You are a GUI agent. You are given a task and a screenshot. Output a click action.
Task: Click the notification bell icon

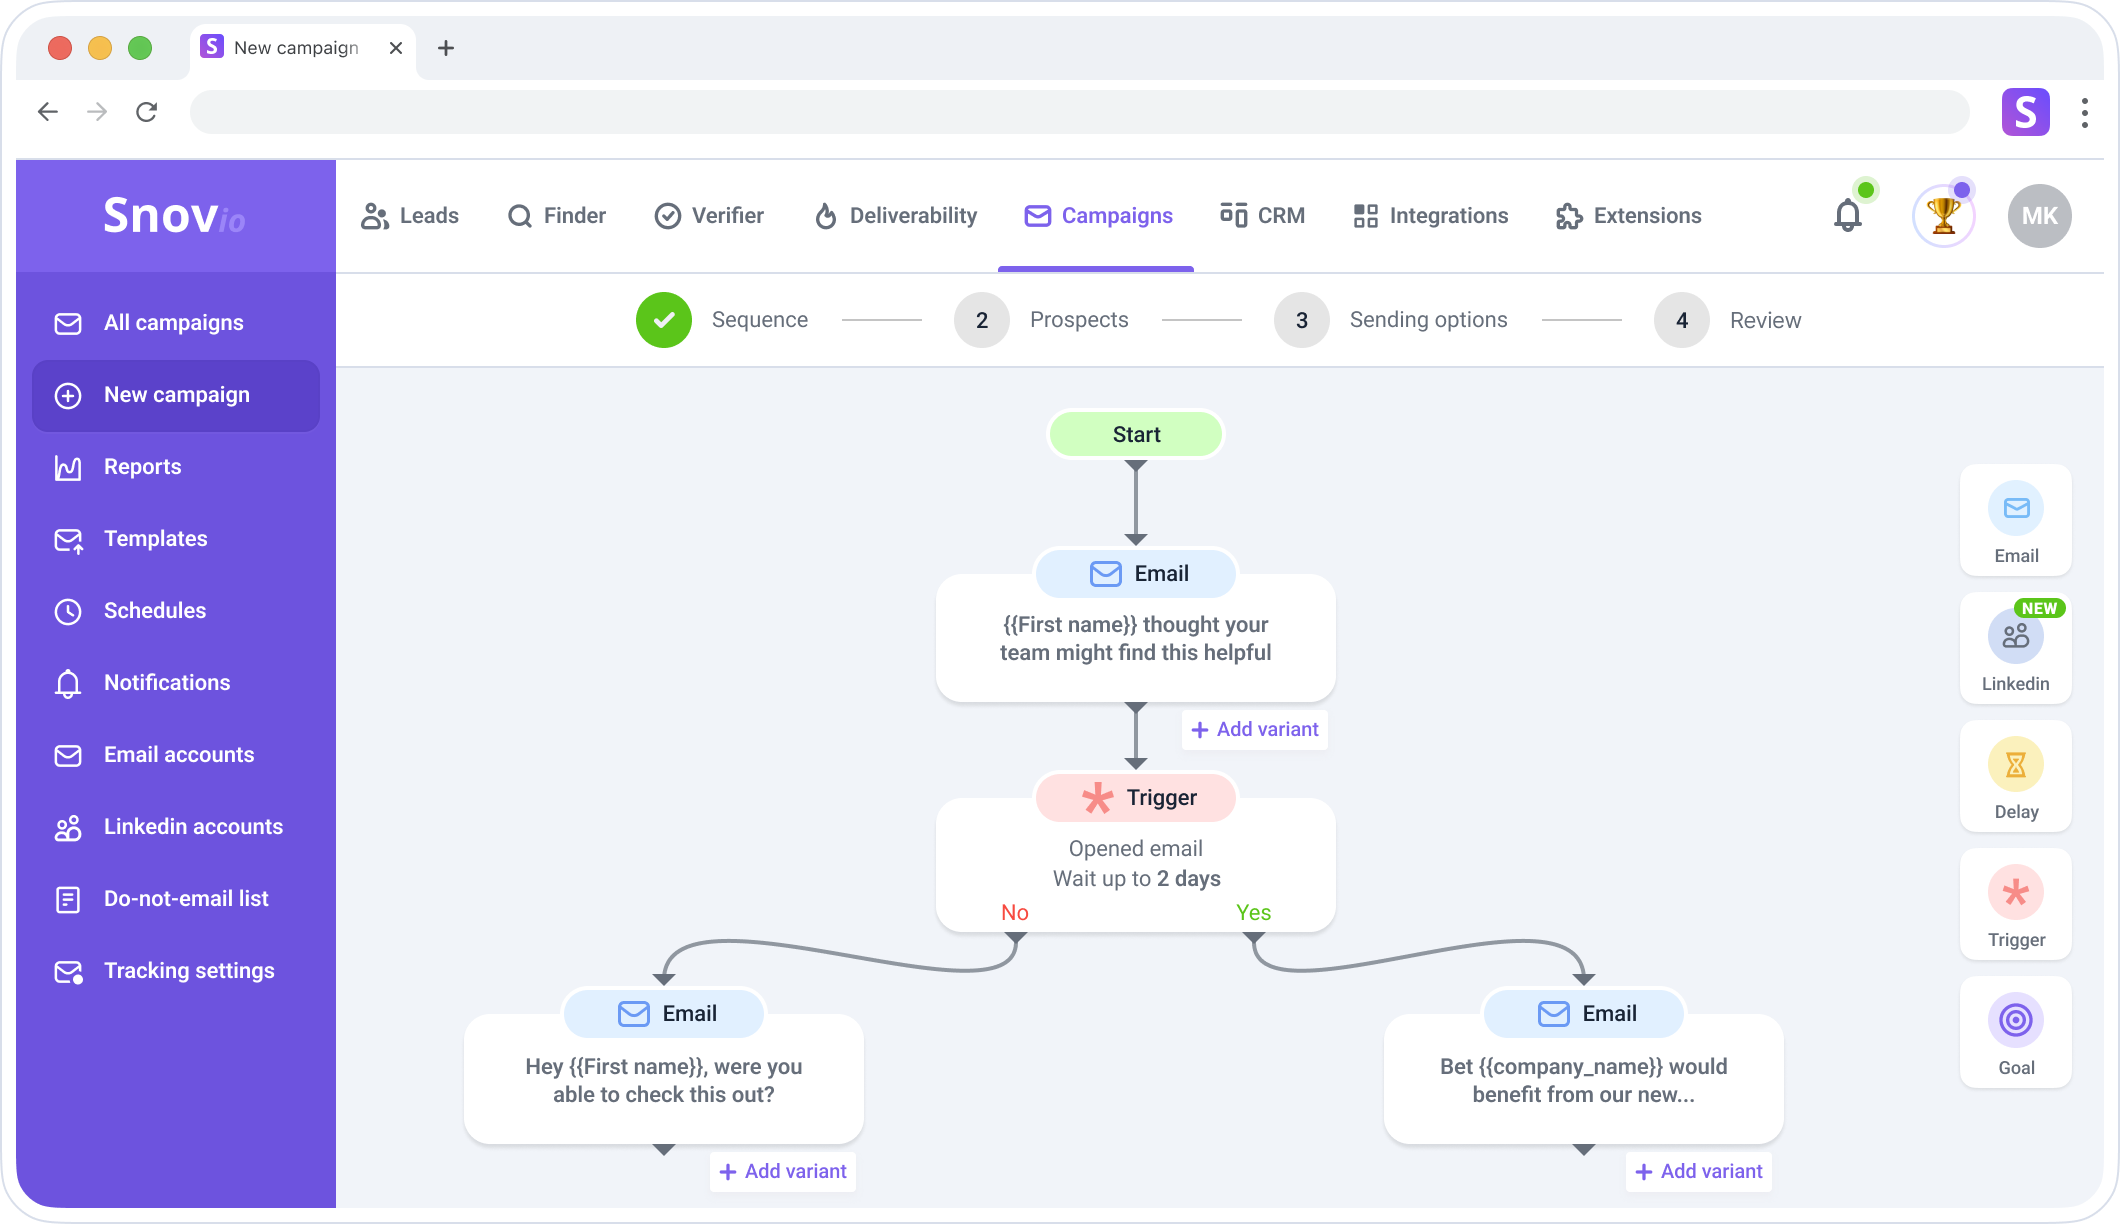(x=1848, y=216)
